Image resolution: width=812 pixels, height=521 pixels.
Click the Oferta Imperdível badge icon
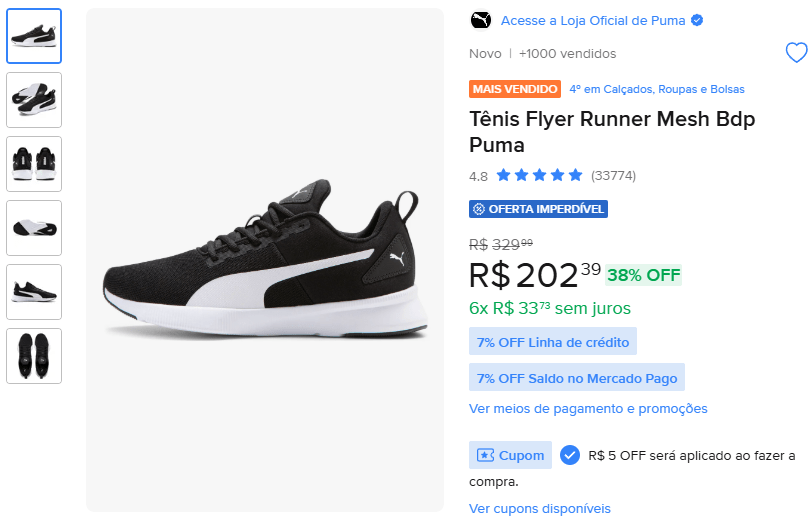tap(479, 209)
